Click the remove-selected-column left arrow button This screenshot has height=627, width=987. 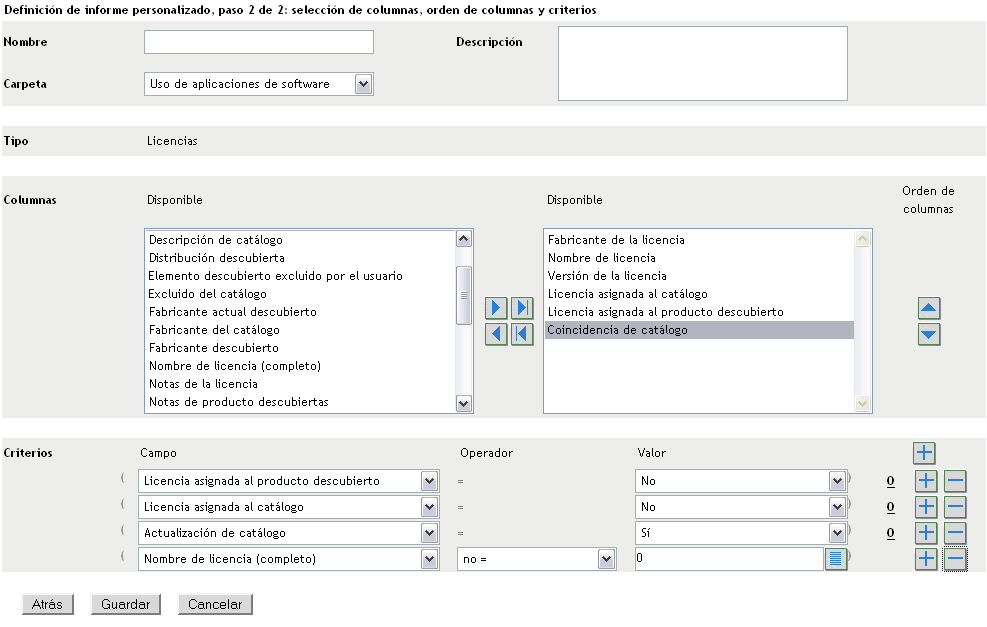tap(496, 334)
